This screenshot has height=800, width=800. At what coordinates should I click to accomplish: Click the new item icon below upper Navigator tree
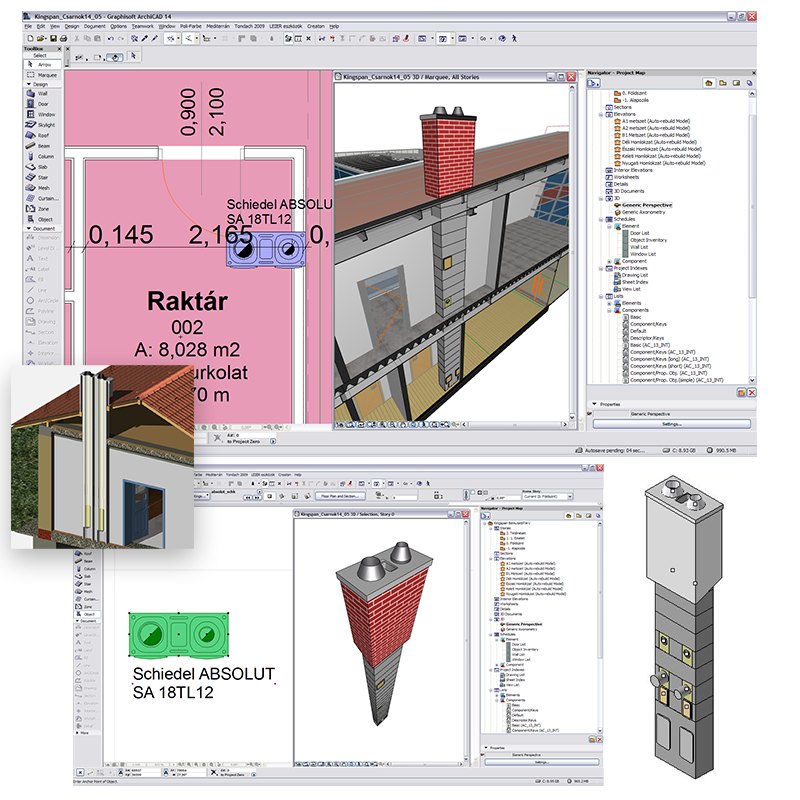(742, 393)
